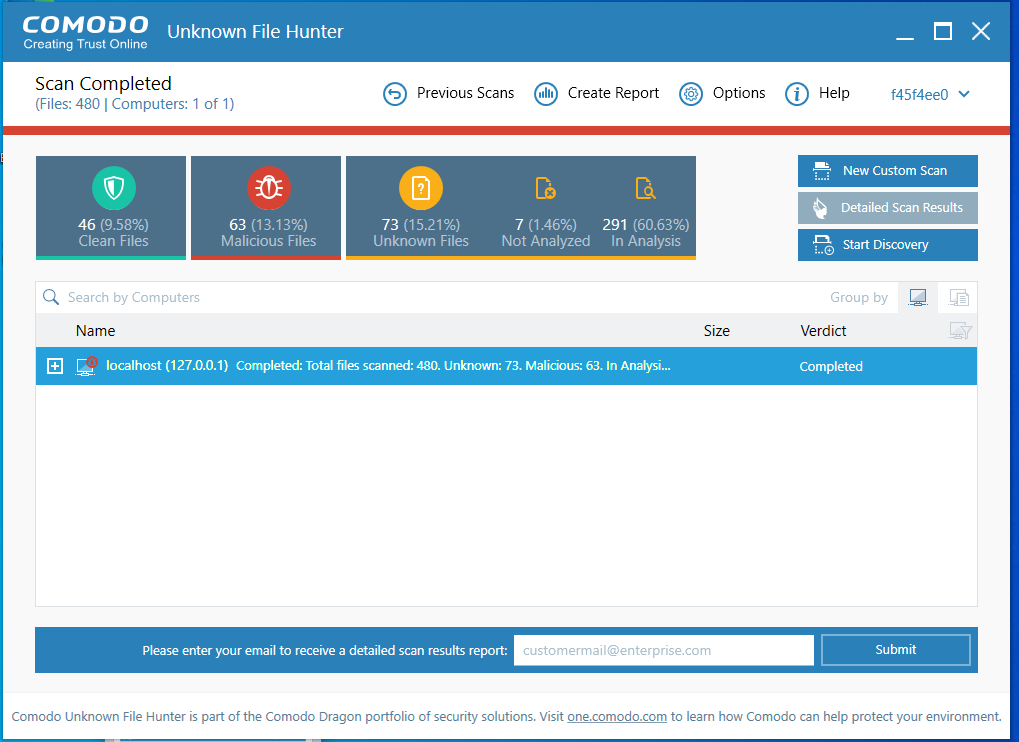
Task: Sort by the Verdict column header
Action: tap(823, 331)
